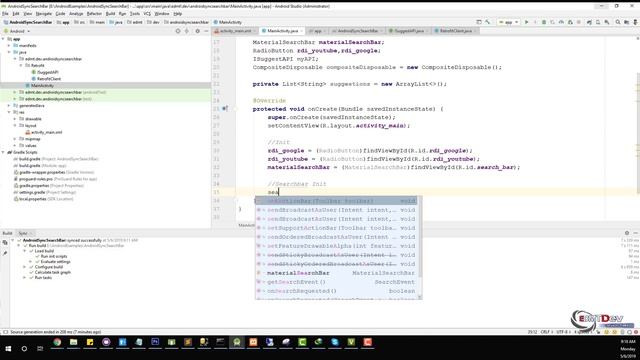Image resolution: width=640 pixels, height=360 pixels.
Task: Expand the generatedJava folder
Action: point(9,106)
